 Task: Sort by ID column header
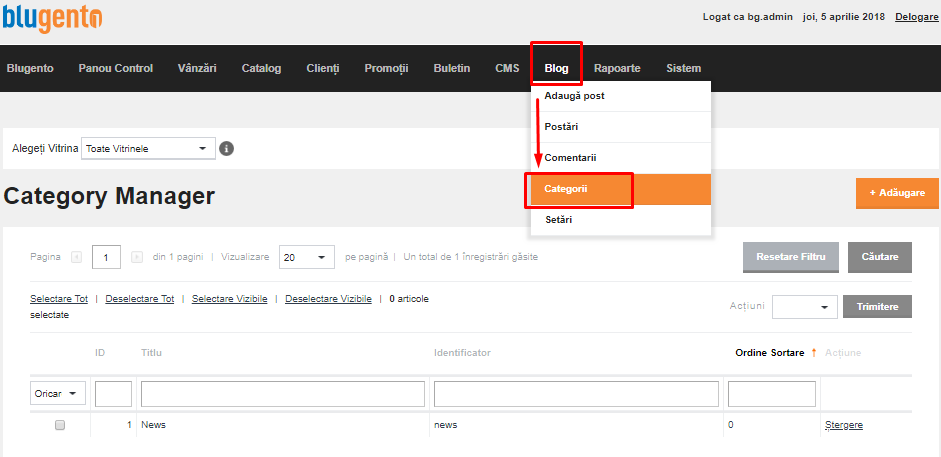point(100,353)
